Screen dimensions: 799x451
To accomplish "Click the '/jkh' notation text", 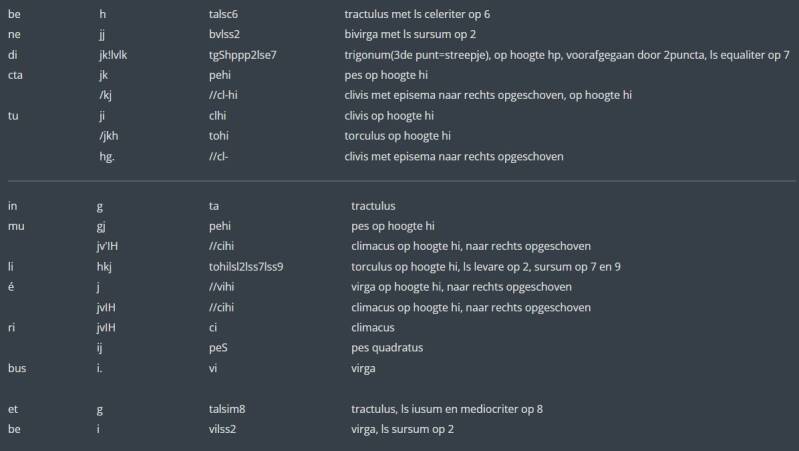I will [x=109, y=135].
